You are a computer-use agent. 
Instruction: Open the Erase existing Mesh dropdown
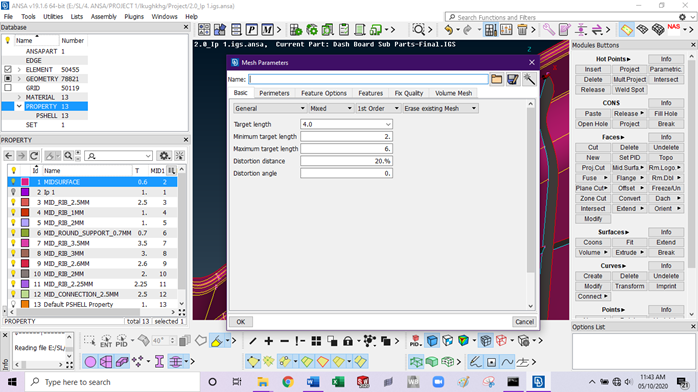pyautogui.click(x=440, y=108)
